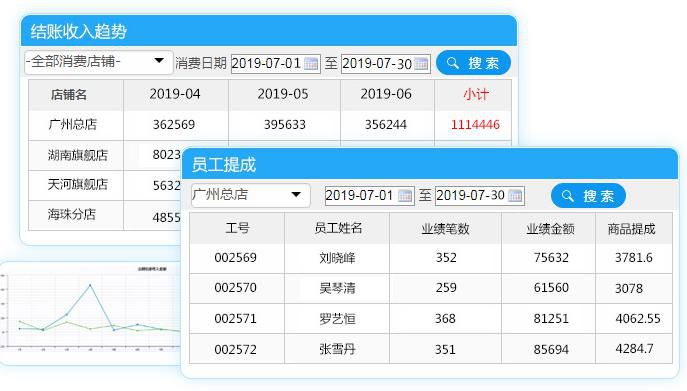Screen dimensions: 687x391
Task: Click the 搜索 button in employee commission
Action: pyautogui.click(x=588, y=196)
